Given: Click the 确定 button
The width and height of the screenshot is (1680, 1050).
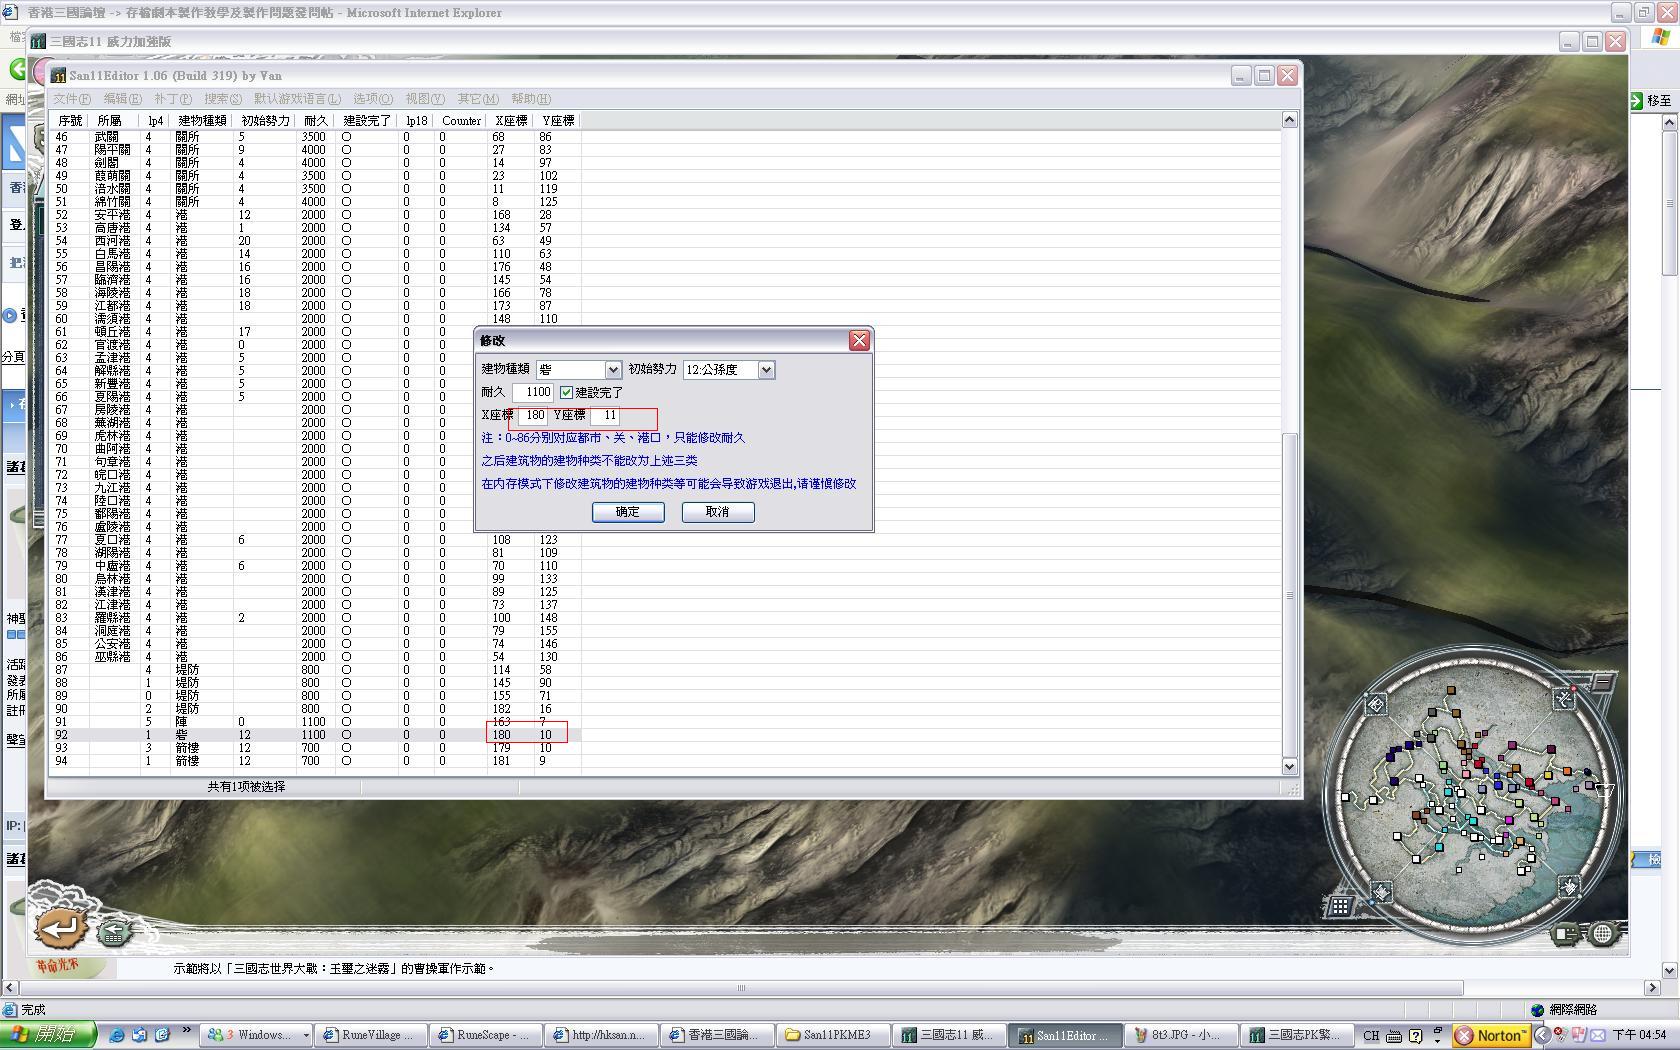Looking at the screenshot, I should click(628, 512).
